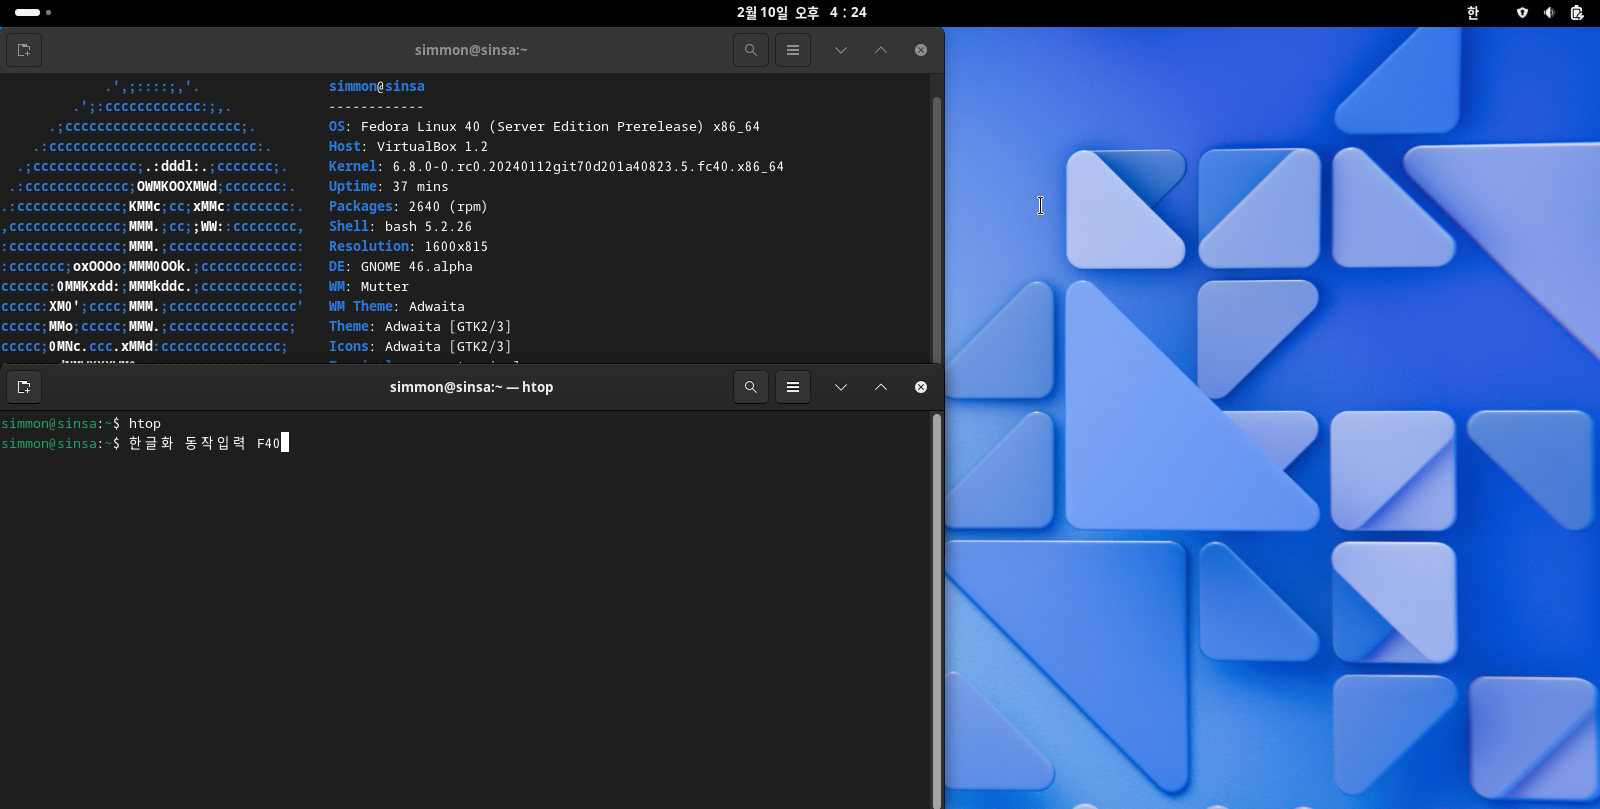Click the Shell: bash 5.2.26 line
1600x809 pixels.
pyautogui.click(x=400, y=227)
